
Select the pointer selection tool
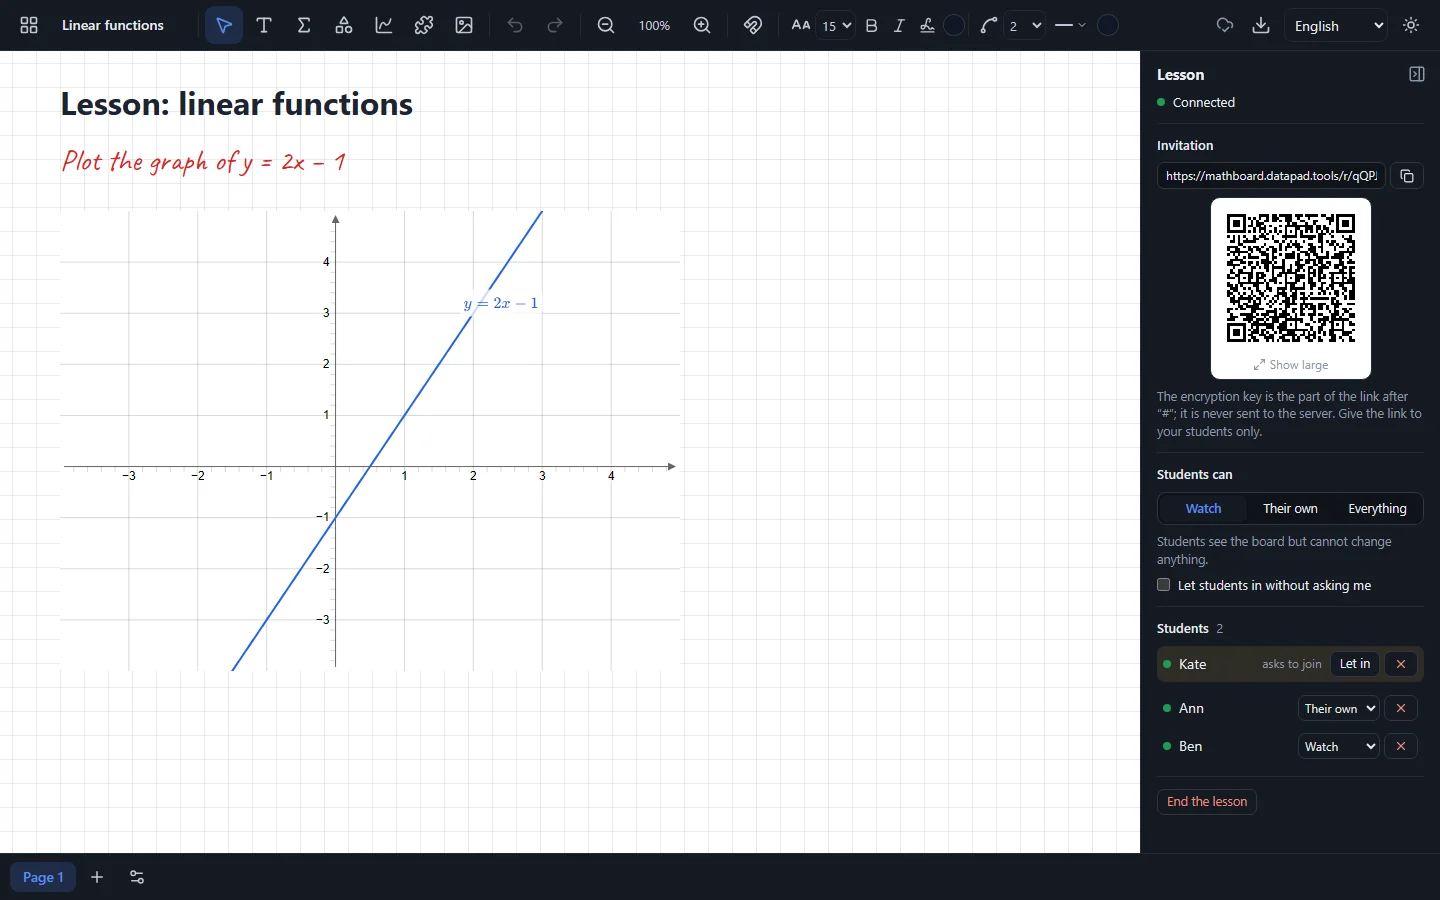(224, 25)
